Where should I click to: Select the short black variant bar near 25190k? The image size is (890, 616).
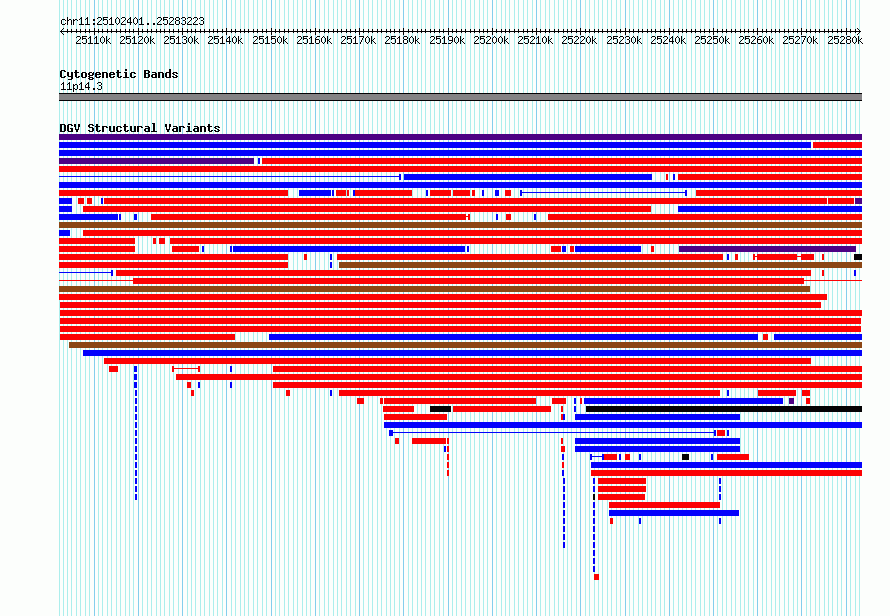[440, 409]
